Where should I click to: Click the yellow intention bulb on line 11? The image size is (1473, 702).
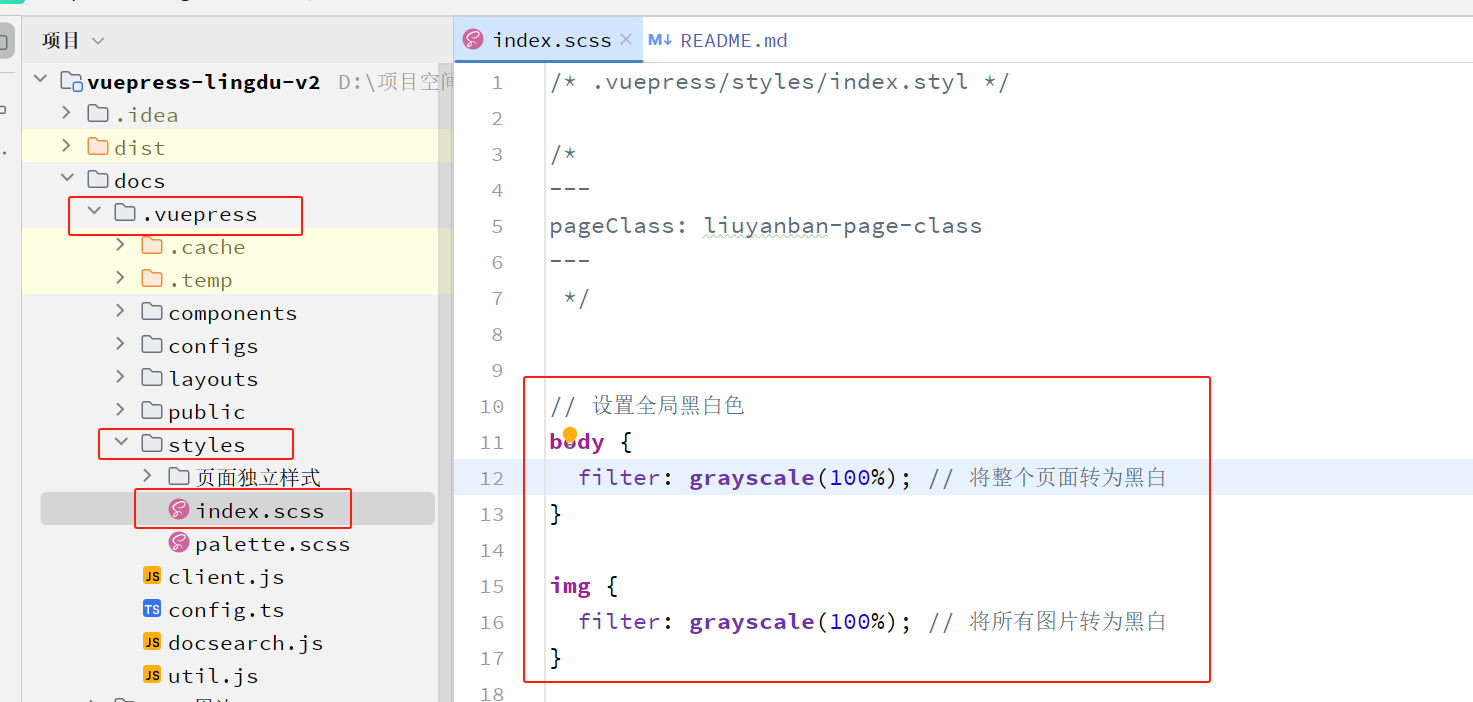click(570, 435)
